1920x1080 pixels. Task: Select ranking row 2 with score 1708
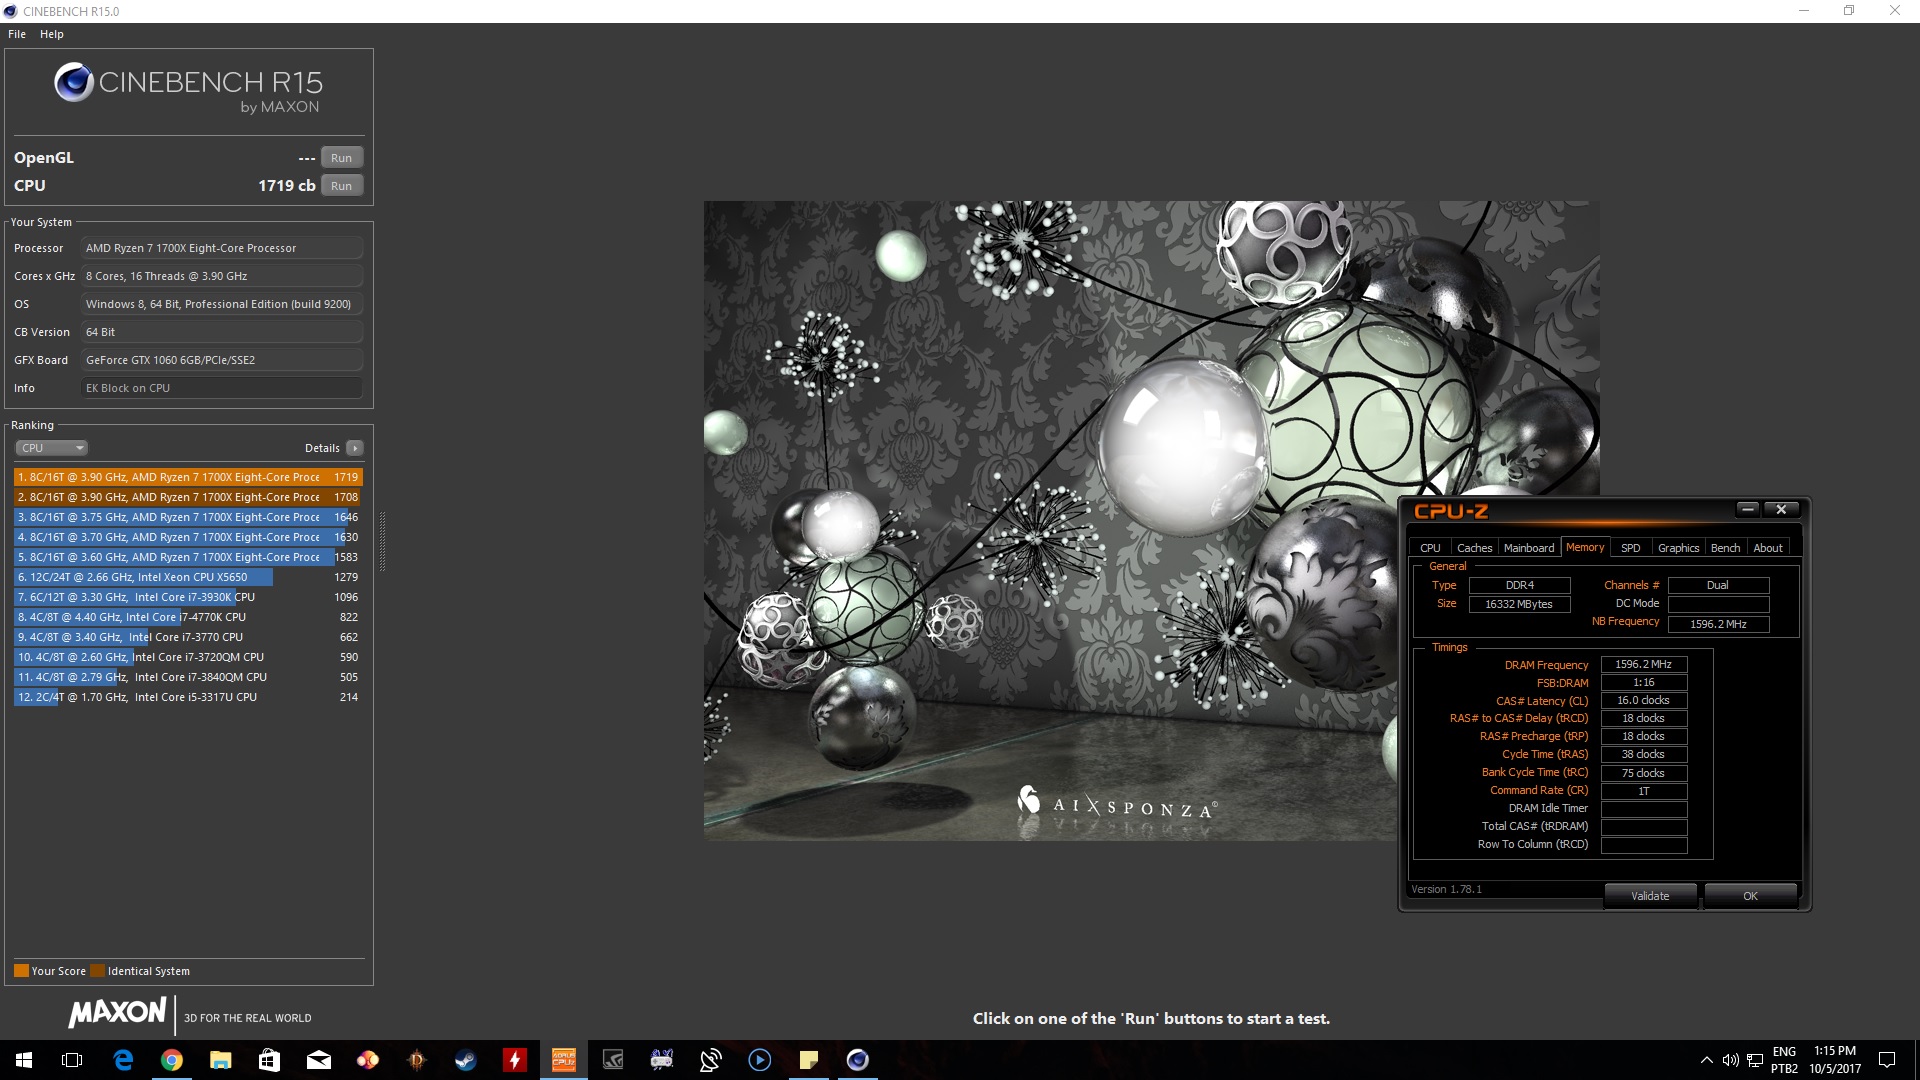pyautogui.click(x=188, y=497)
